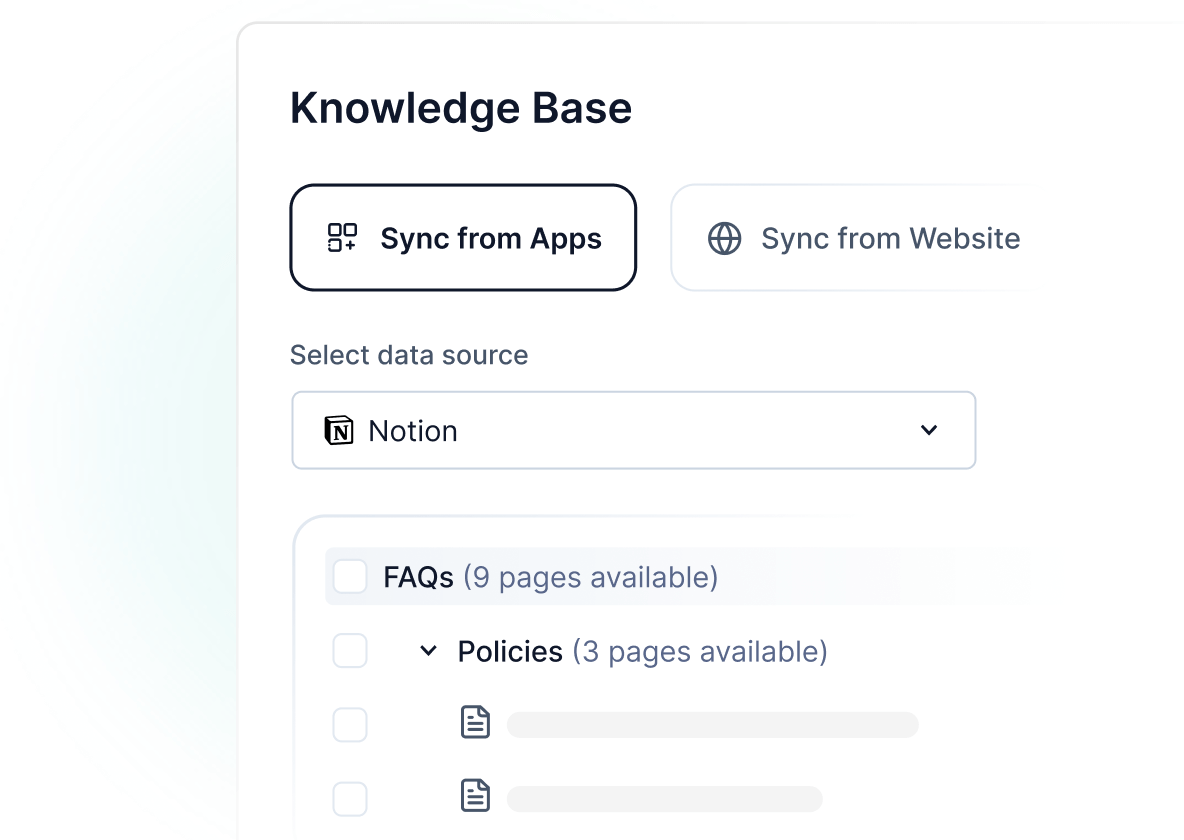
Task: Open the data source dropdown arrow
Action: 929,430
